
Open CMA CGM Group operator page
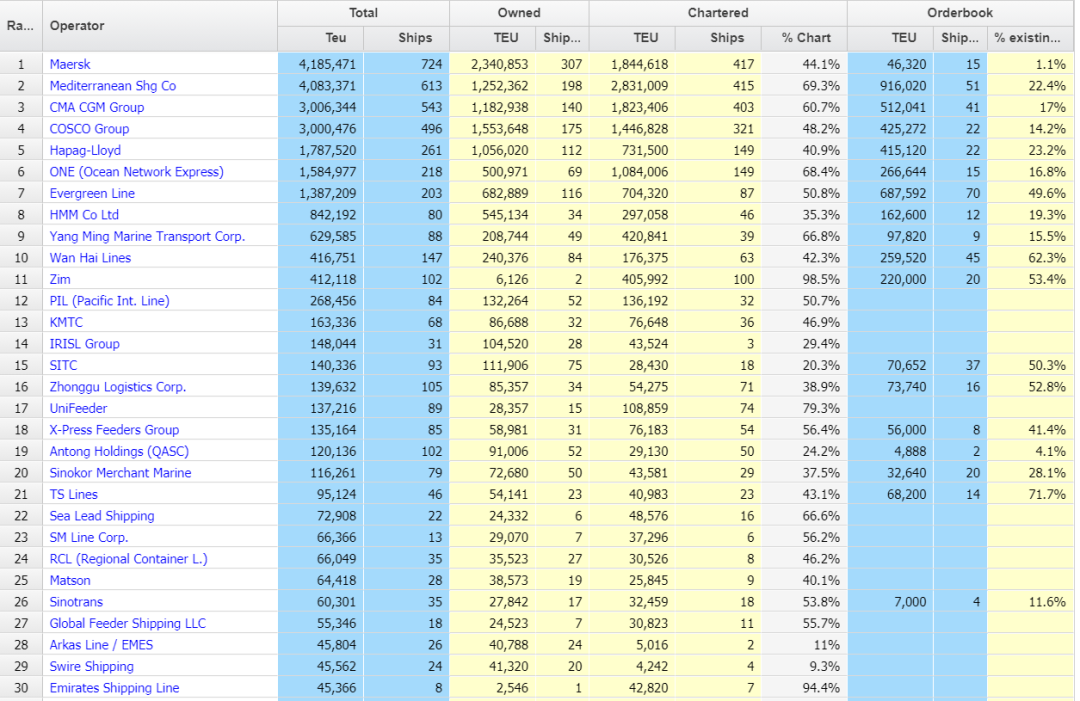97,107
